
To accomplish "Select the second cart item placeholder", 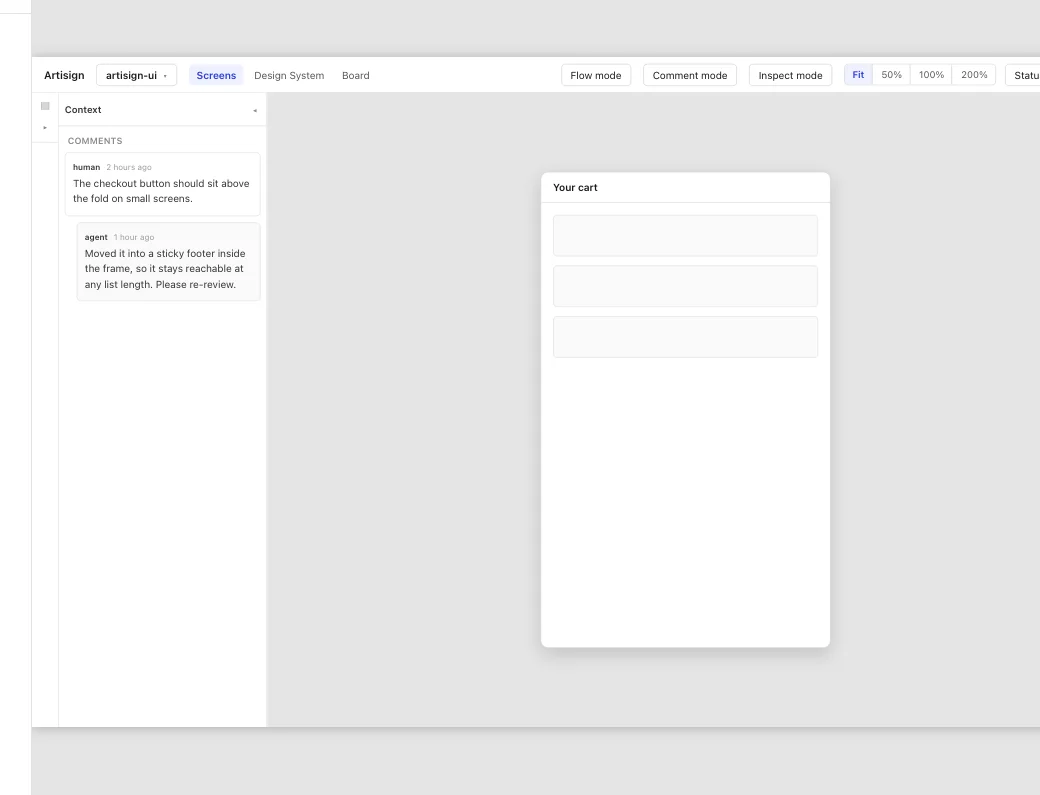I will click(x=685, y=286).
